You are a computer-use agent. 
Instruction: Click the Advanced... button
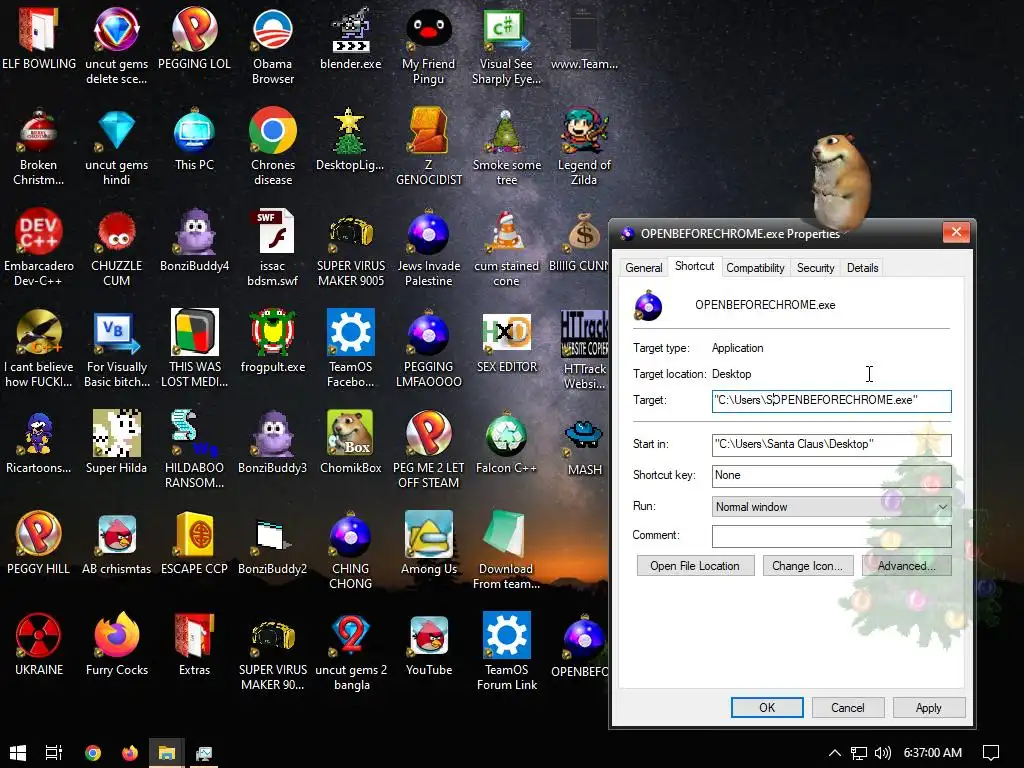pyautogui.click(x=906, y=566)
